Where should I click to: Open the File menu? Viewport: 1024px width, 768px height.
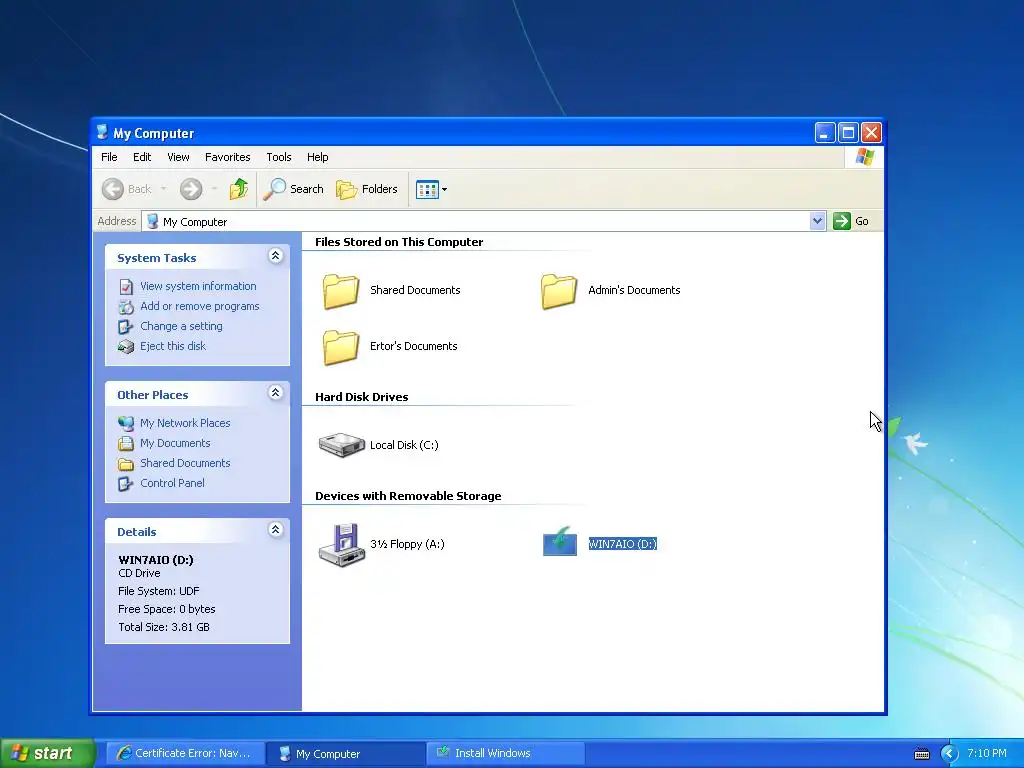[109, 157]
